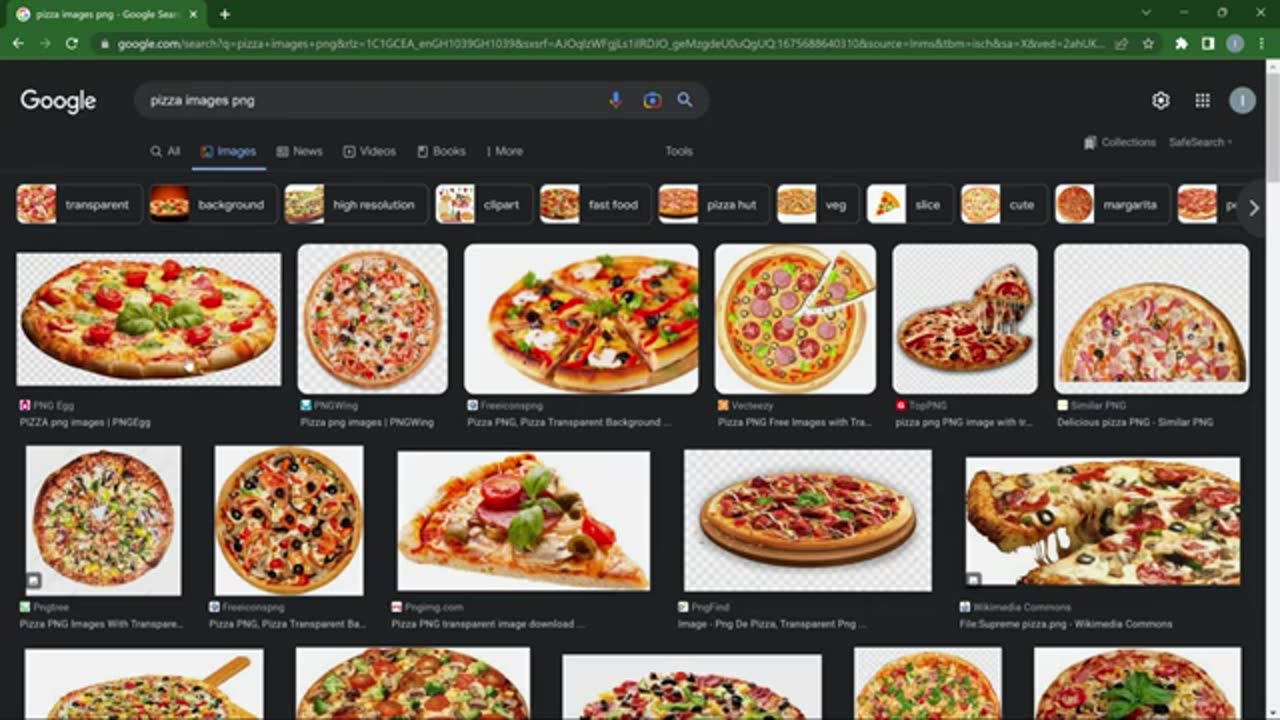Bookmark this page with star icon
This screenshot has height=720, width=1280.
click(1148, 44)
